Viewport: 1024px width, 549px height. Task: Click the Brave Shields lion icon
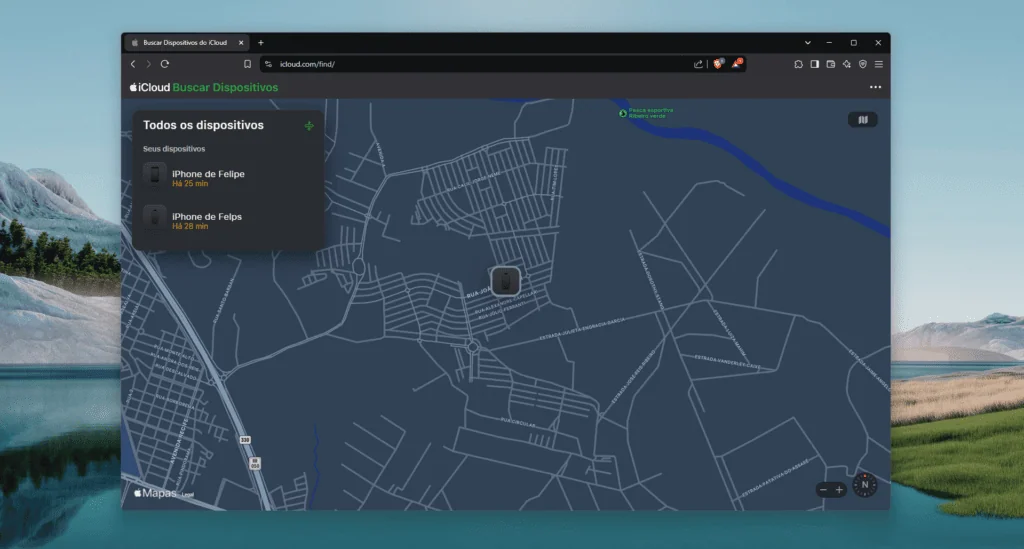coord(717,64)
